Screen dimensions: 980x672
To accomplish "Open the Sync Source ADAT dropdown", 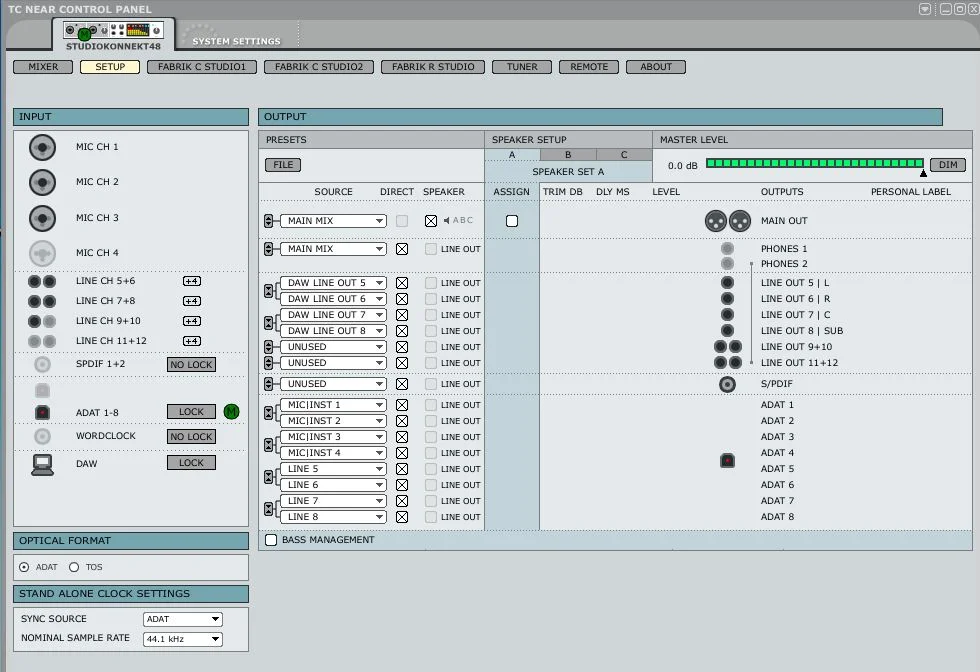I will pos(182,619).
